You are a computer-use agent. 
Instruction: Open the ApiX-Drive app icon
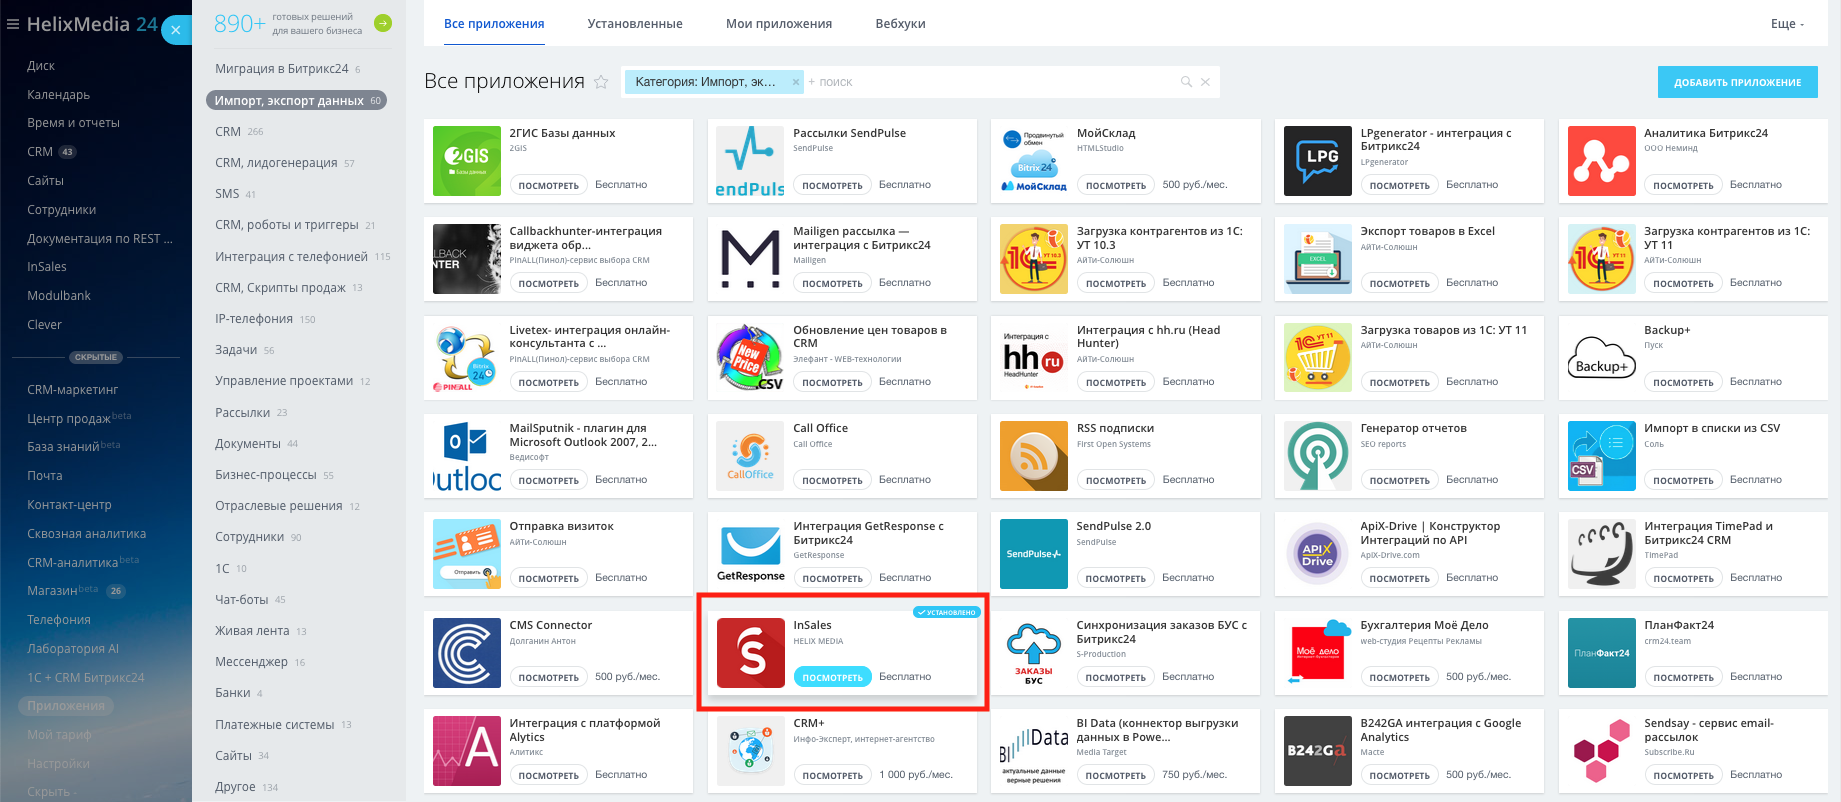1318,554
